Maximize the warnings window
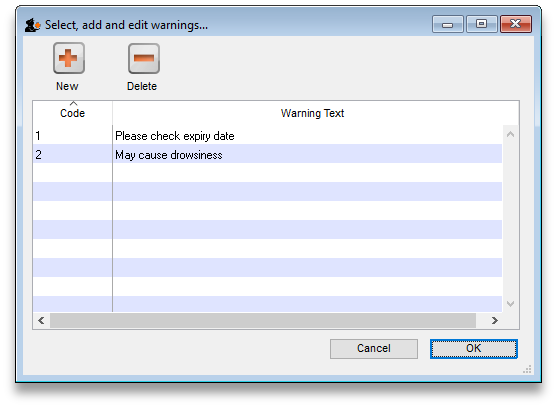This screenshot has width=557, height=408. tap(481, 24)
